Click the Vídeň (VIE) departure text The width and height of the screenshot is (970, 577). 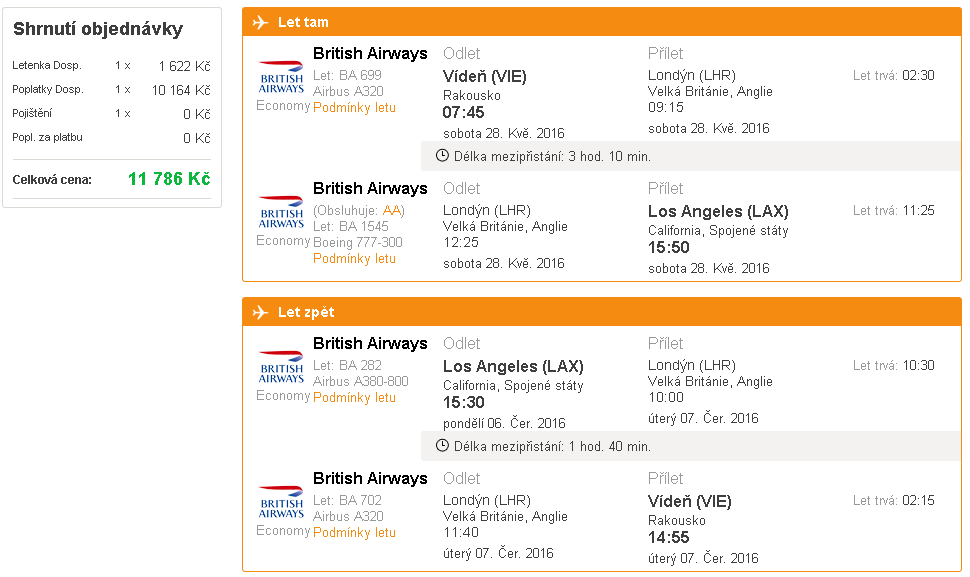(x=484, y=77)
